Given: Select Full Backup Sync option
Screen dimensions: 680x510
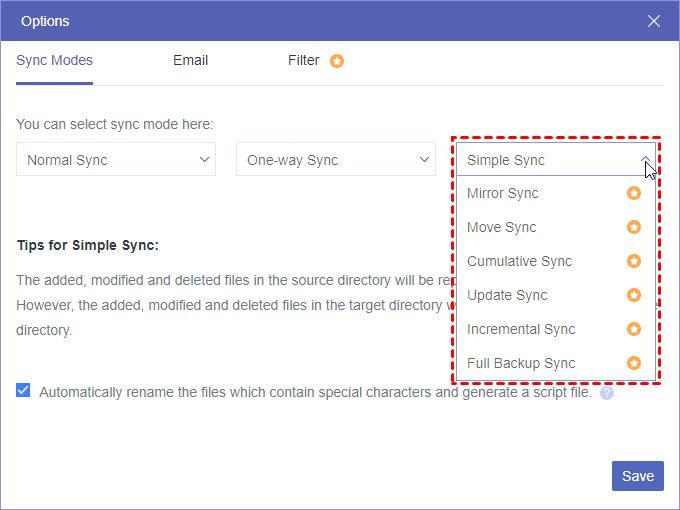Looking at the screenshot, I should (x=556, y=363).
